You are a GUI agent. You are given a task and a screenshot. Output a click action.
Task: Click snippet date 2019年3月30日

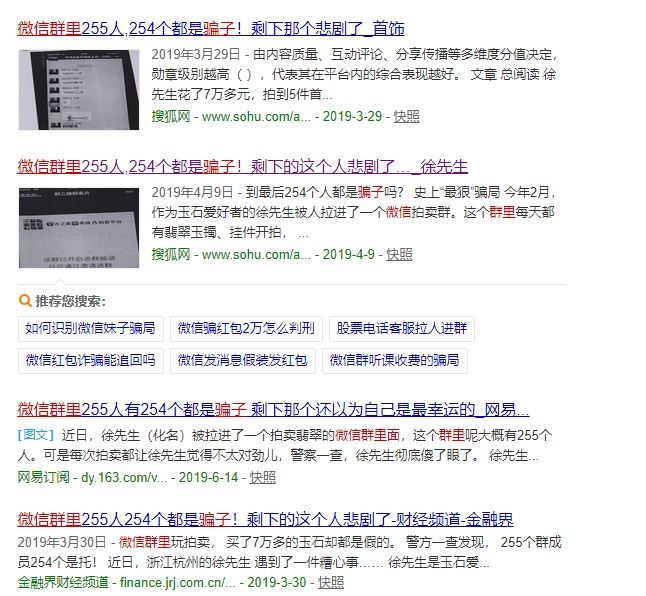click(x=62, y=542)
